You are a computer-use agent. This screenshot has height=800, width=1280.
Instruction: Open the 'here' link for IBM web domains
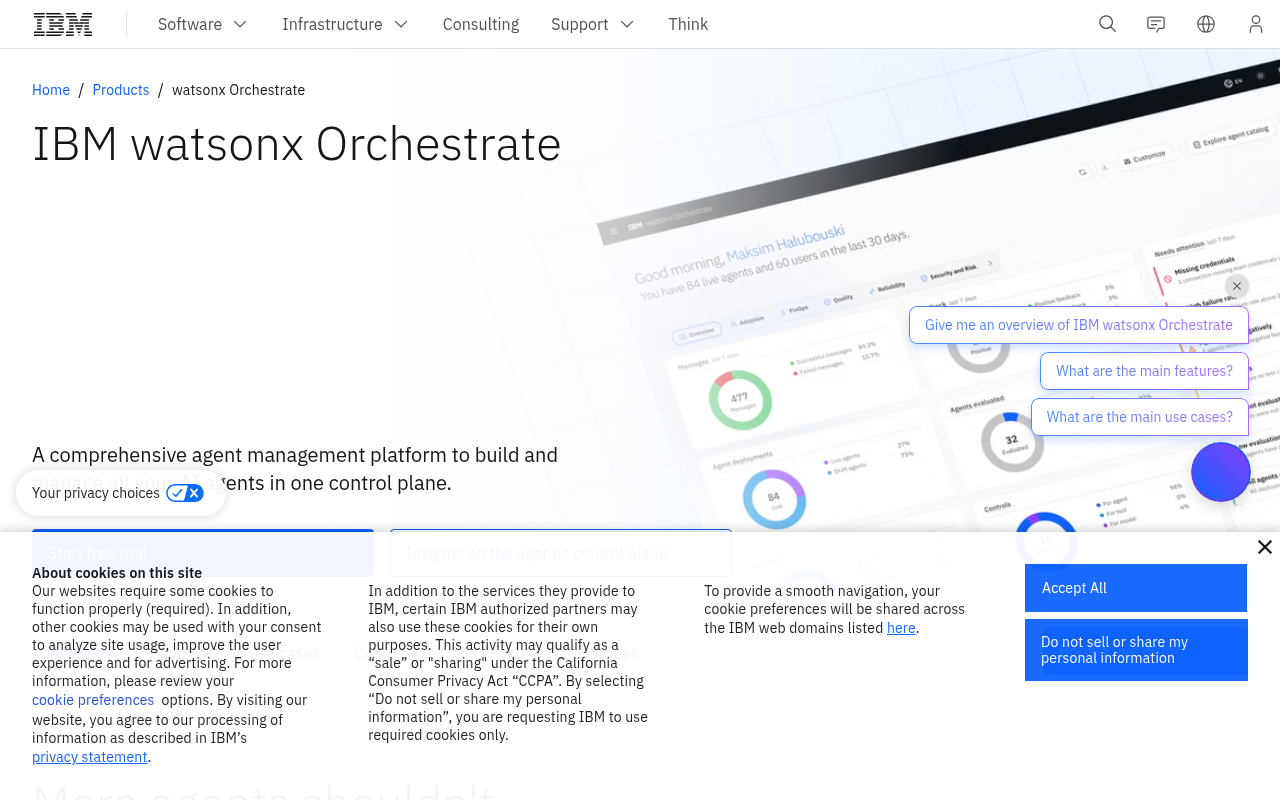tap(901, 628)
